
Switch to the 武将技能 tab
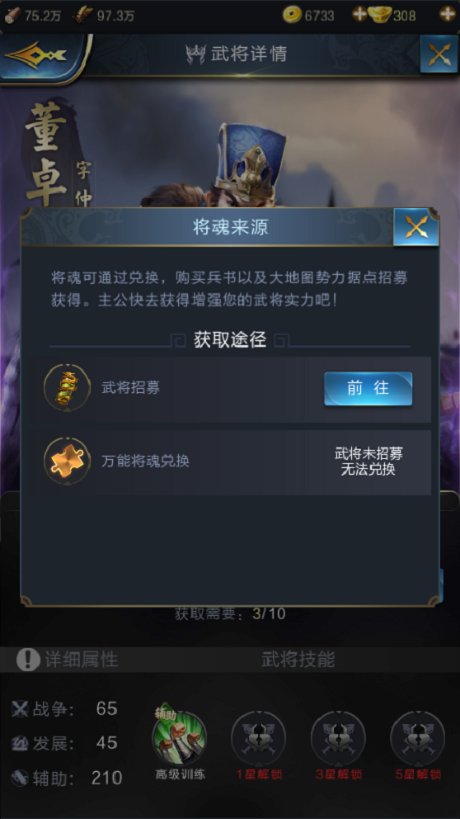[x=298, y=660]
